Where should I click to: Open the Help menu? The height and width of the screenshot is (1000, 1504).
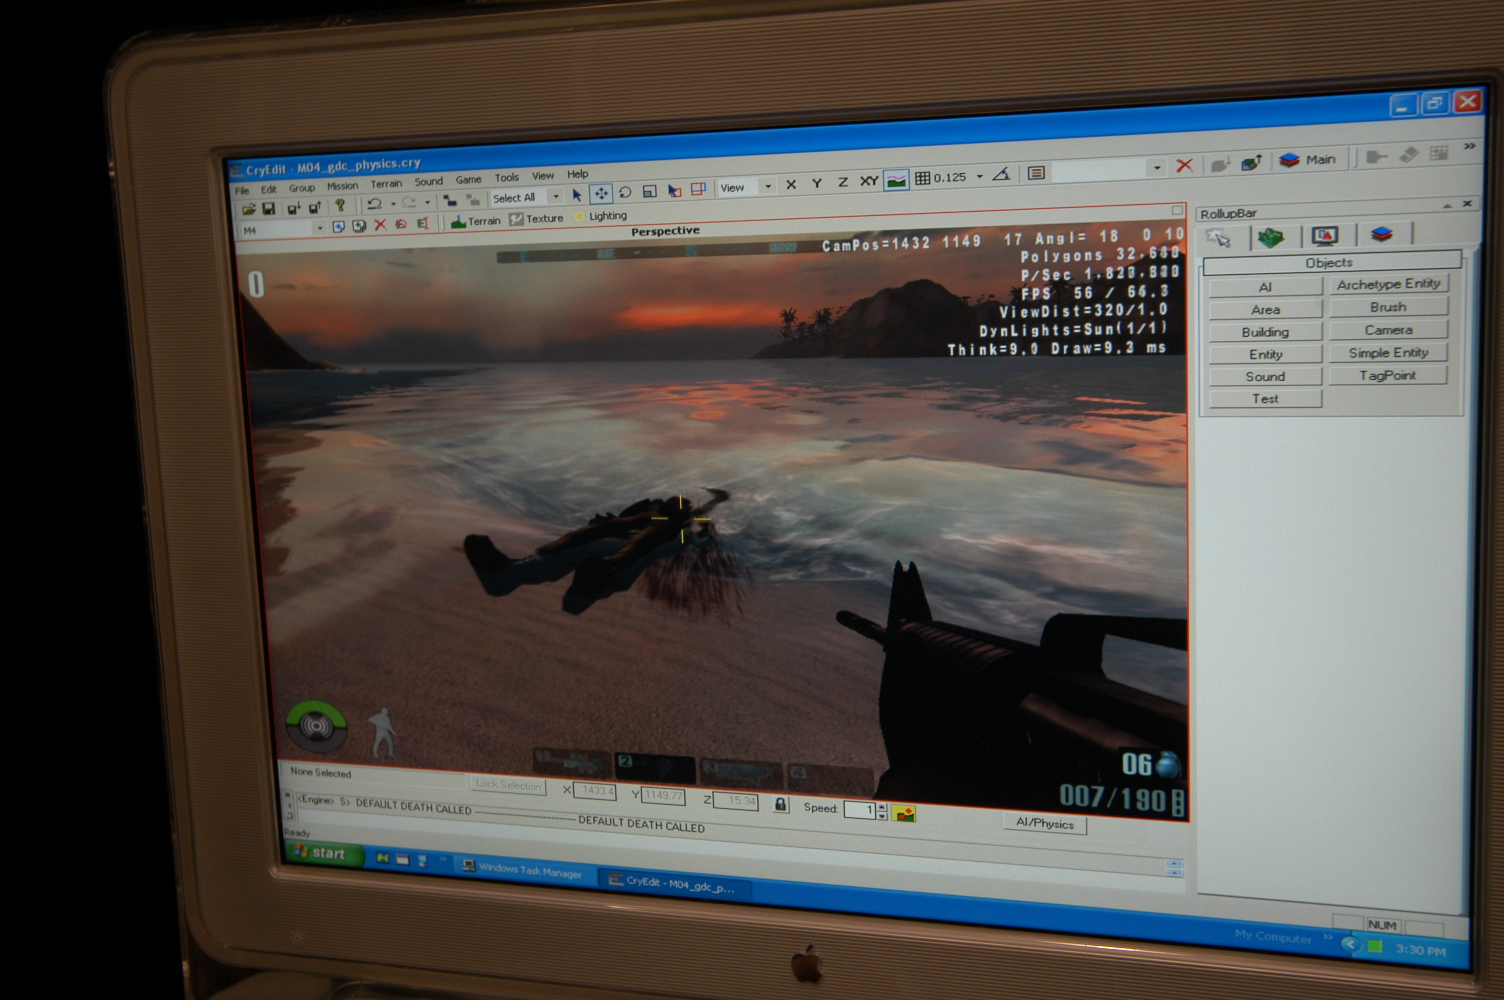[x=578, y=174]
